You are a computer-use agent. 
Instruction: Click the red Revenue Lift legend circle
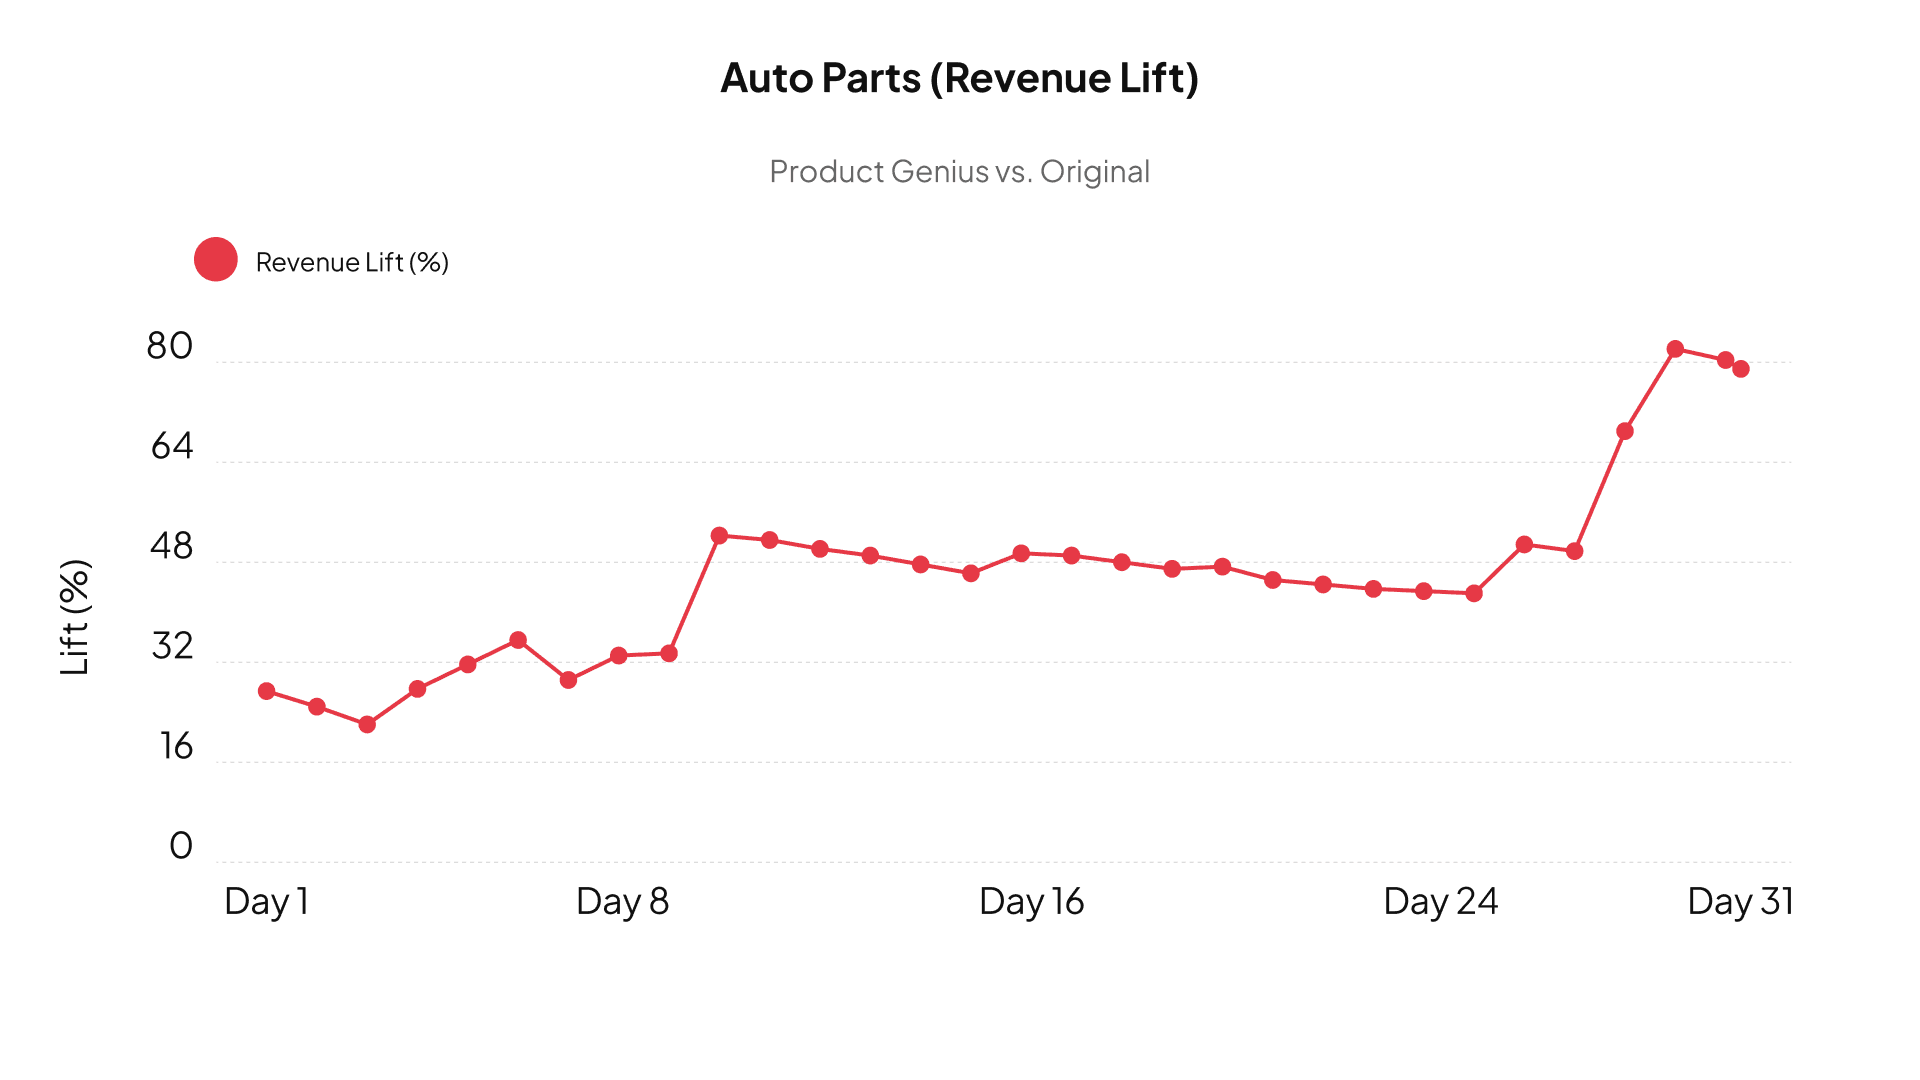(x=216, y=260)
